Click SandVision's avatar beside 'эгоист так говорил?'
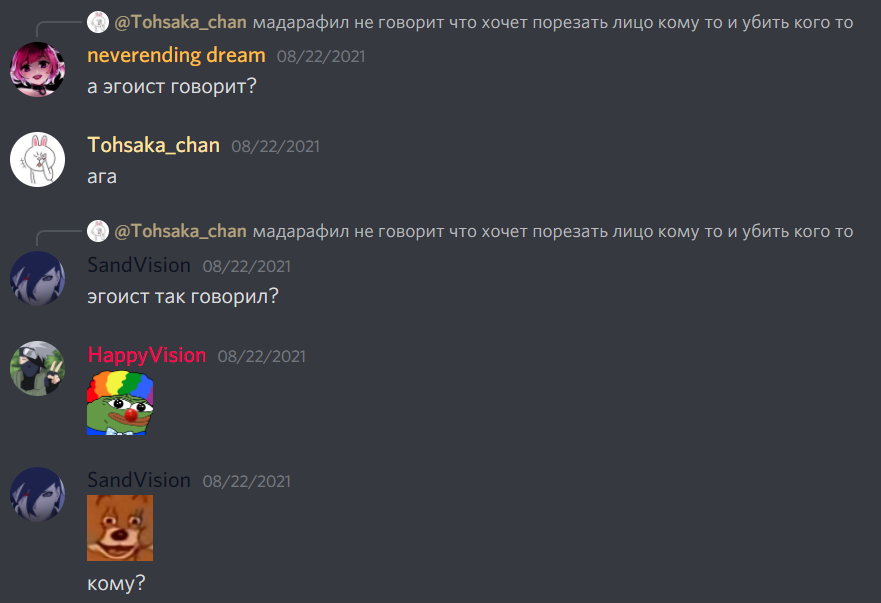This screenshot has width=881, height=603. (x=38, y=279)
